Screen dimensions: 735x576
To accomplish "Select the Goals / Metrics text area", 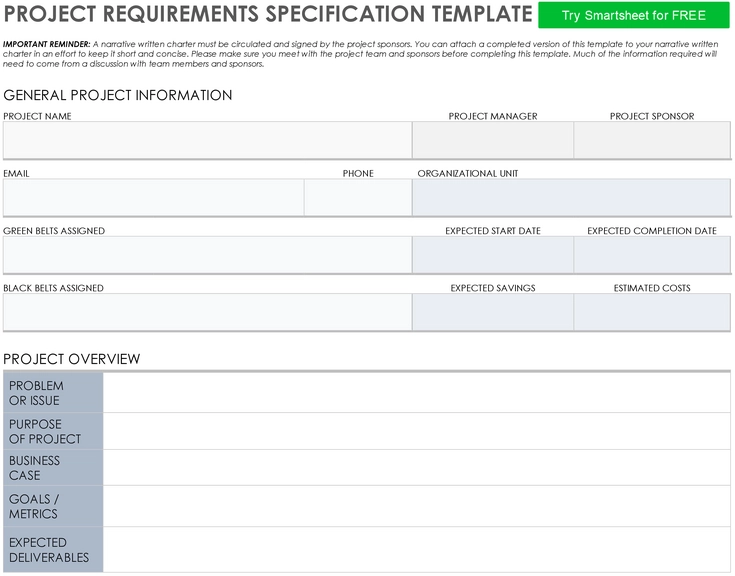I will 417,506.
